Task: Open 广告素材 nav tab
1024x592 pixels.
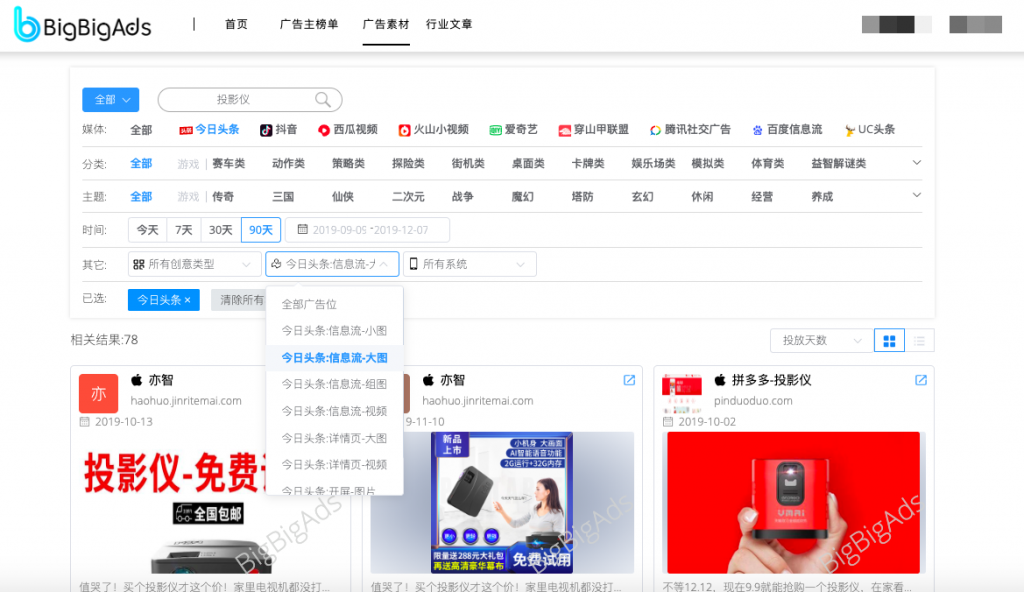Action: [386, 24]
